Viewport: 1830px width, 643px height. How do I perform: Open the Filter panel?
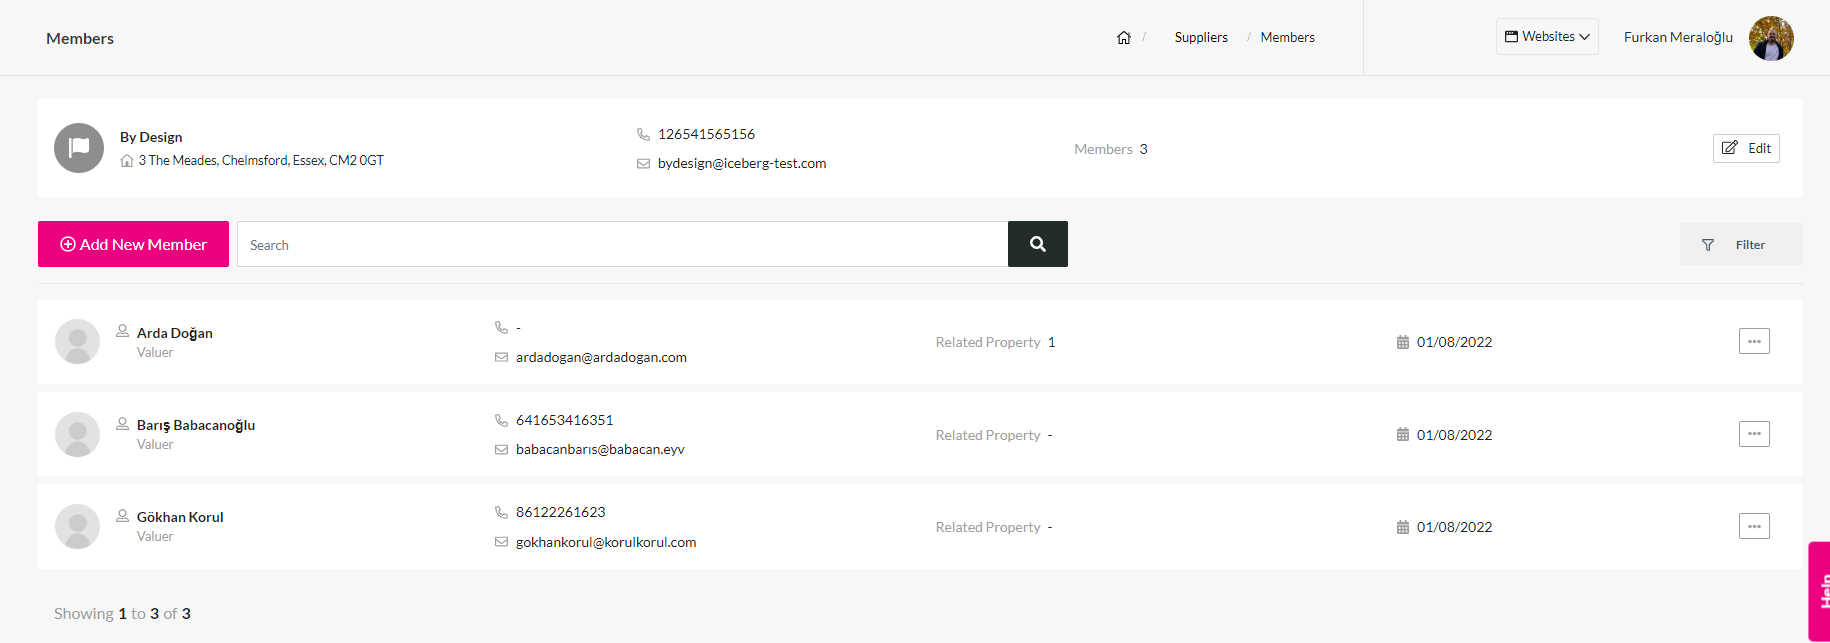[1741, 244]
